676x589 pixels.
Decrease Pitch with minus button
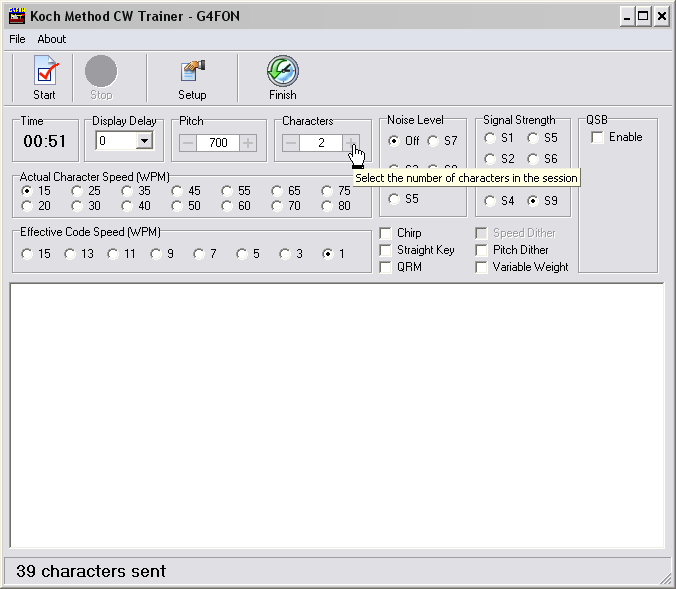point(188,143)
